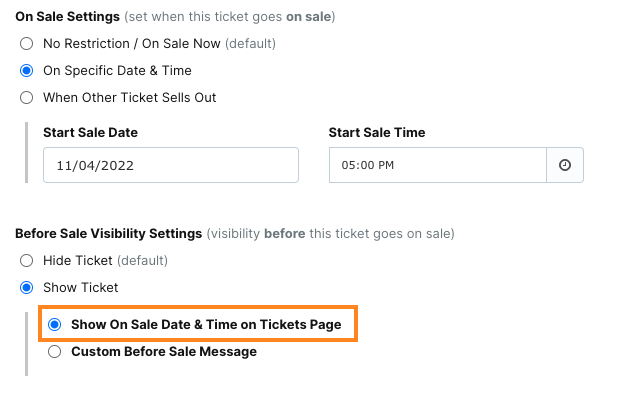Viewport: 621px width, 393px height.
Task: Select the Hide Ticket radio button
Action: (27, 261)
